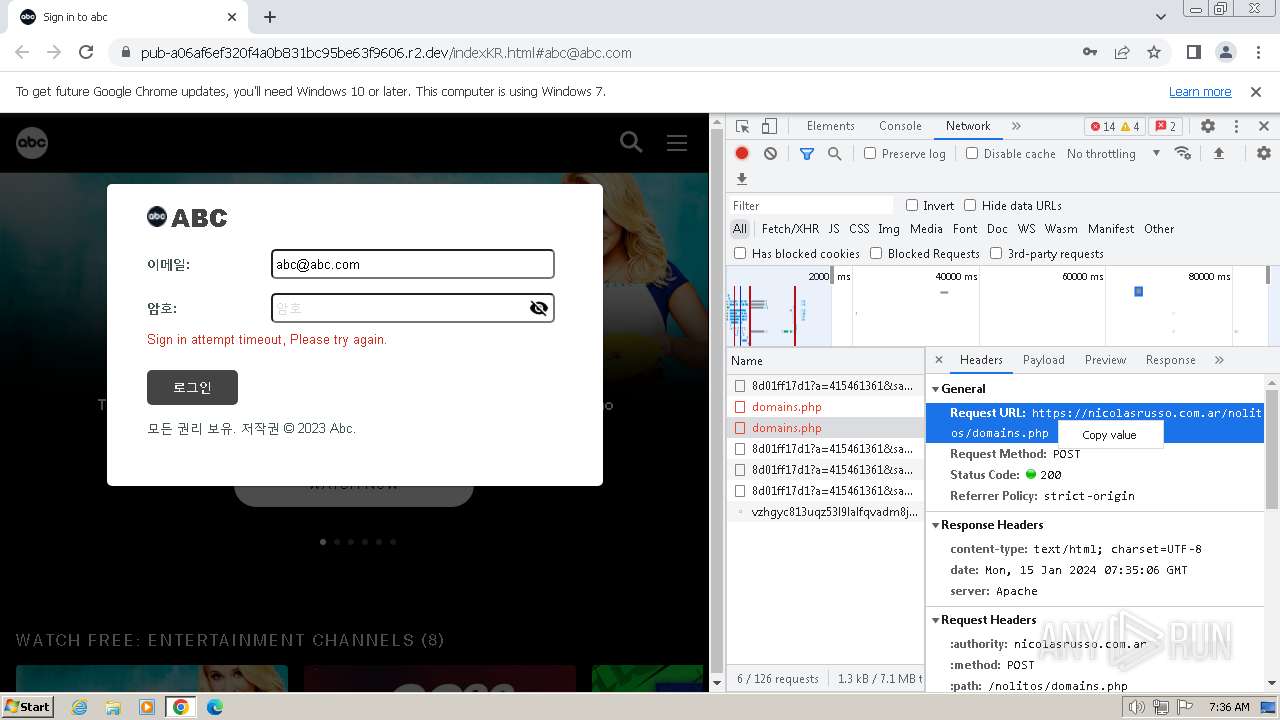
Task: Export the HAR file with the download arrow
Action: [x=742, y=179]
